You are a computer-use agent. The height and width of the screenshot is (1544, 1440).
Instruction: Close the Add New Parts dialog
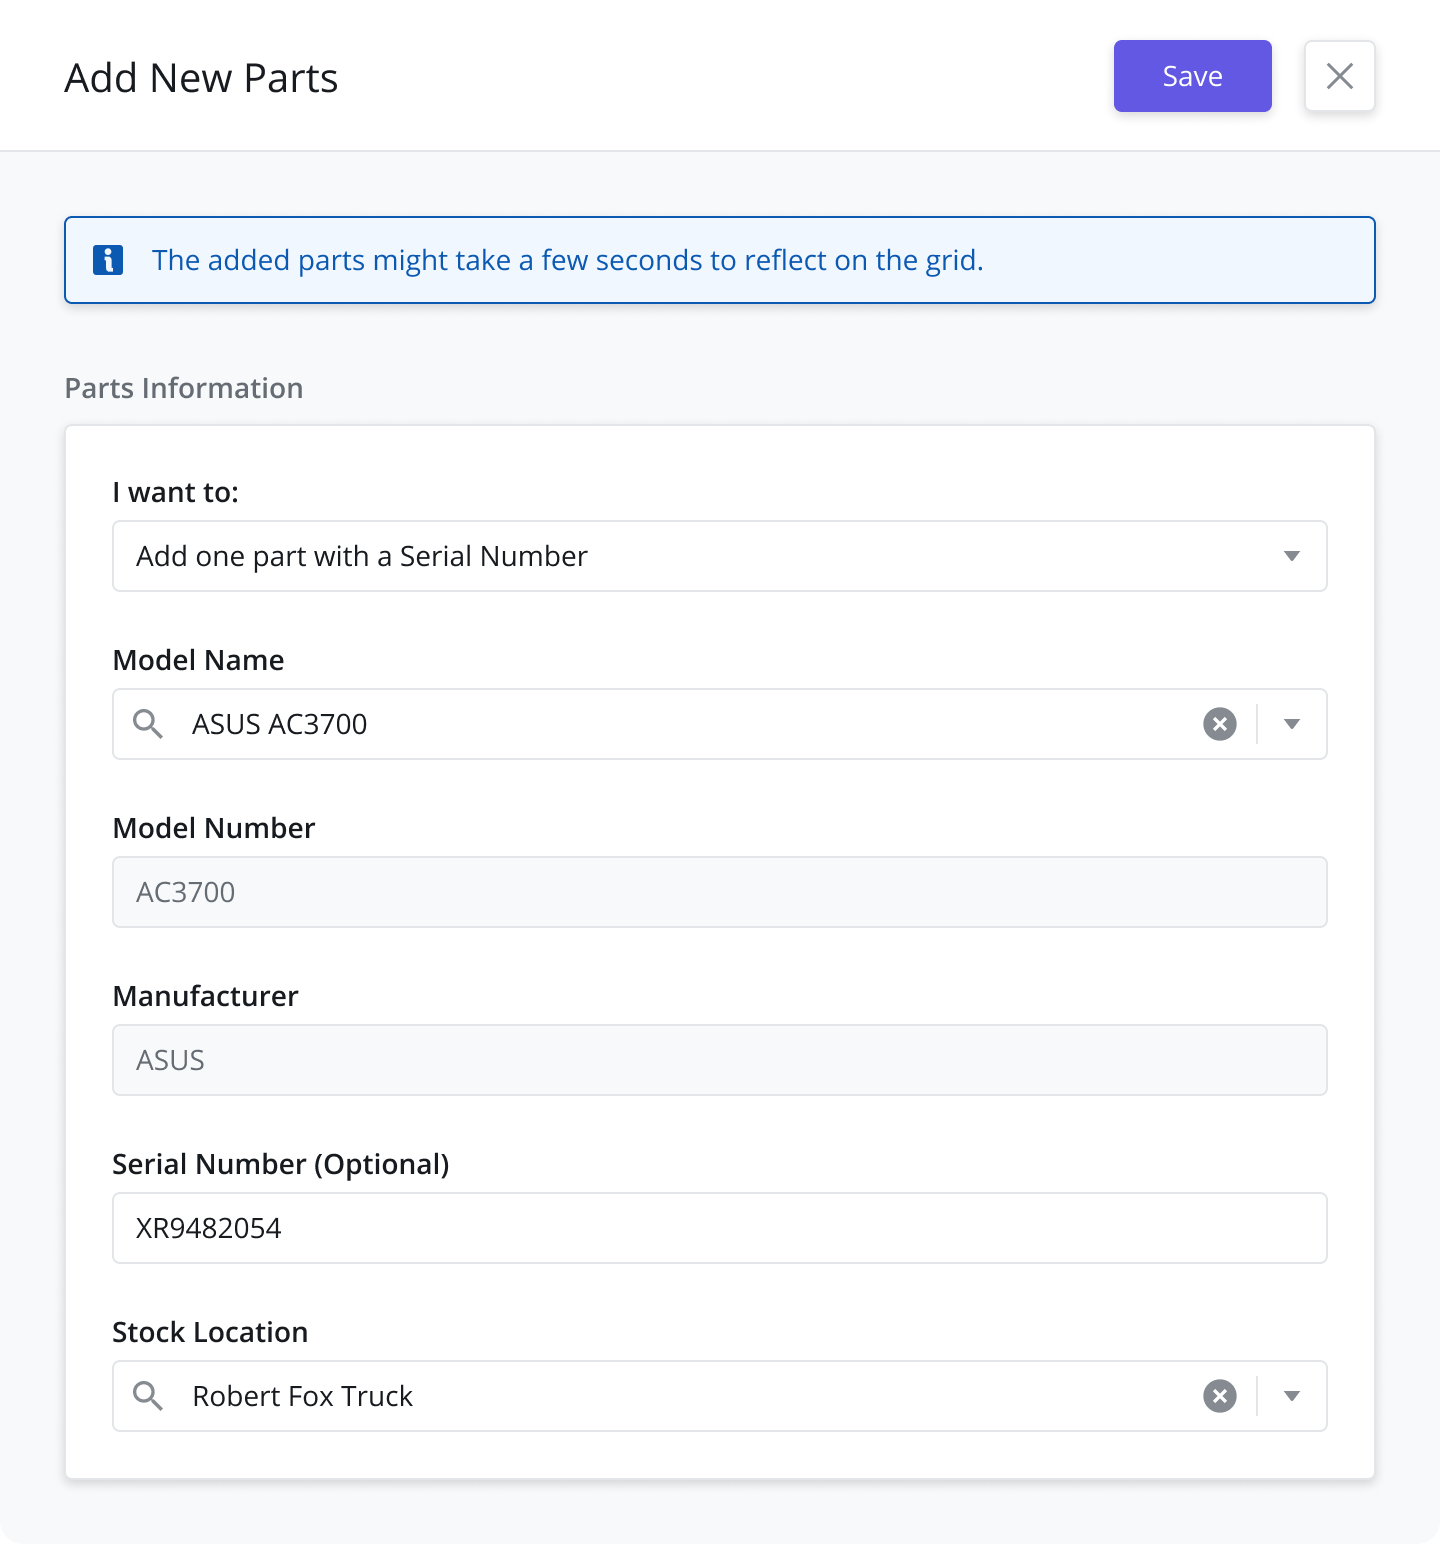tap(1340, 76)
